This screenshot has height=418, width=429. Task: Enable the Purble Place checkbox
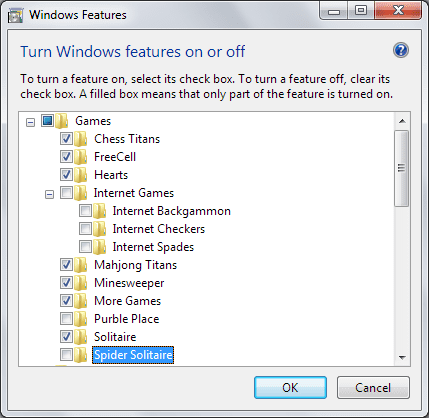[x=66, y=318]
